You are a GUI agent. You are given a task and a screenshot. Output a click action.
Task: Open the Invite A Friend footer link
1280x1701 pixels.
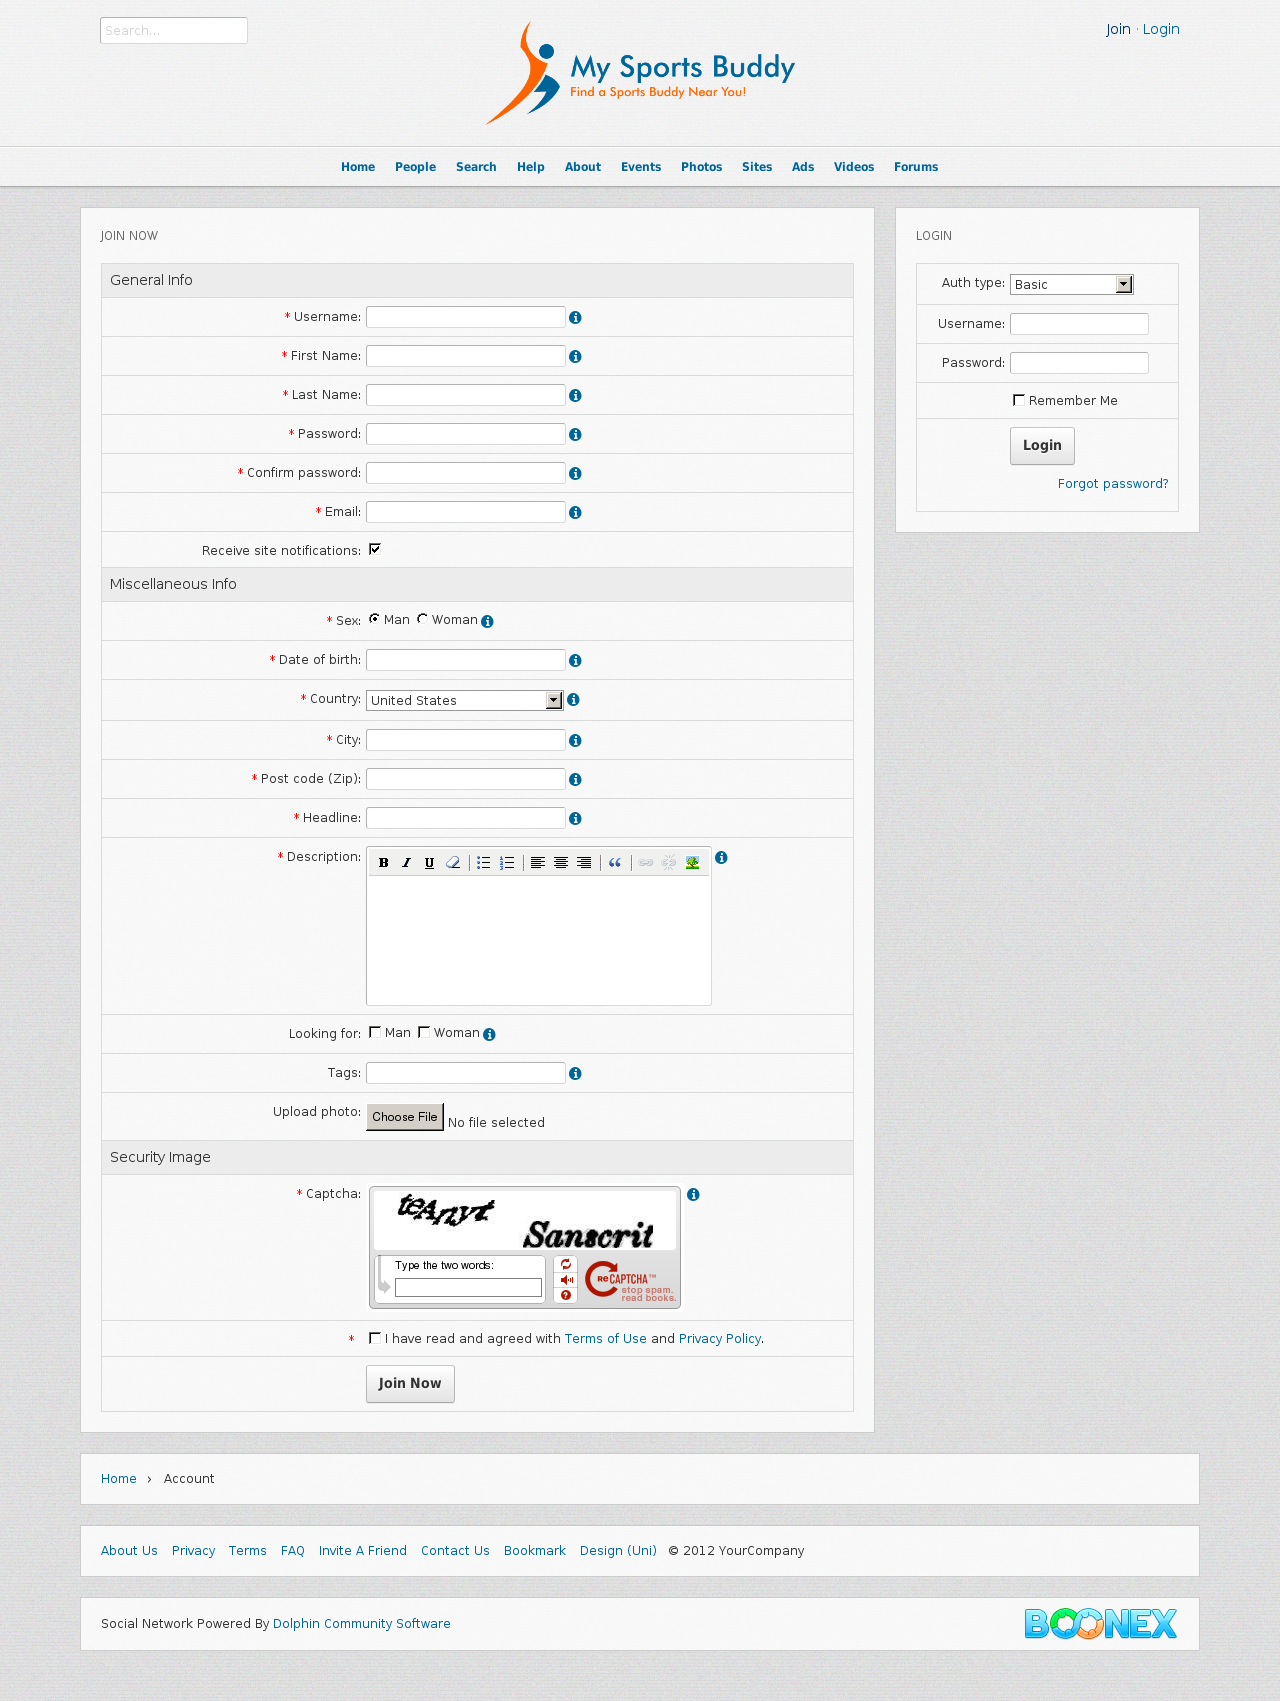click(363, 1551)
